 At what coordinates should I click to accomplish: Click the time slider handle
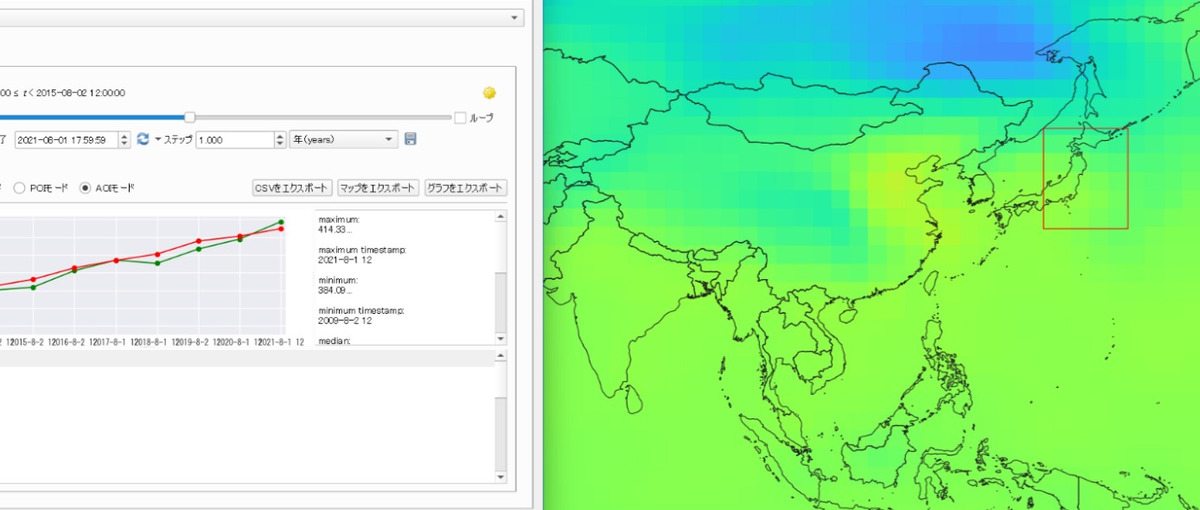190,118
